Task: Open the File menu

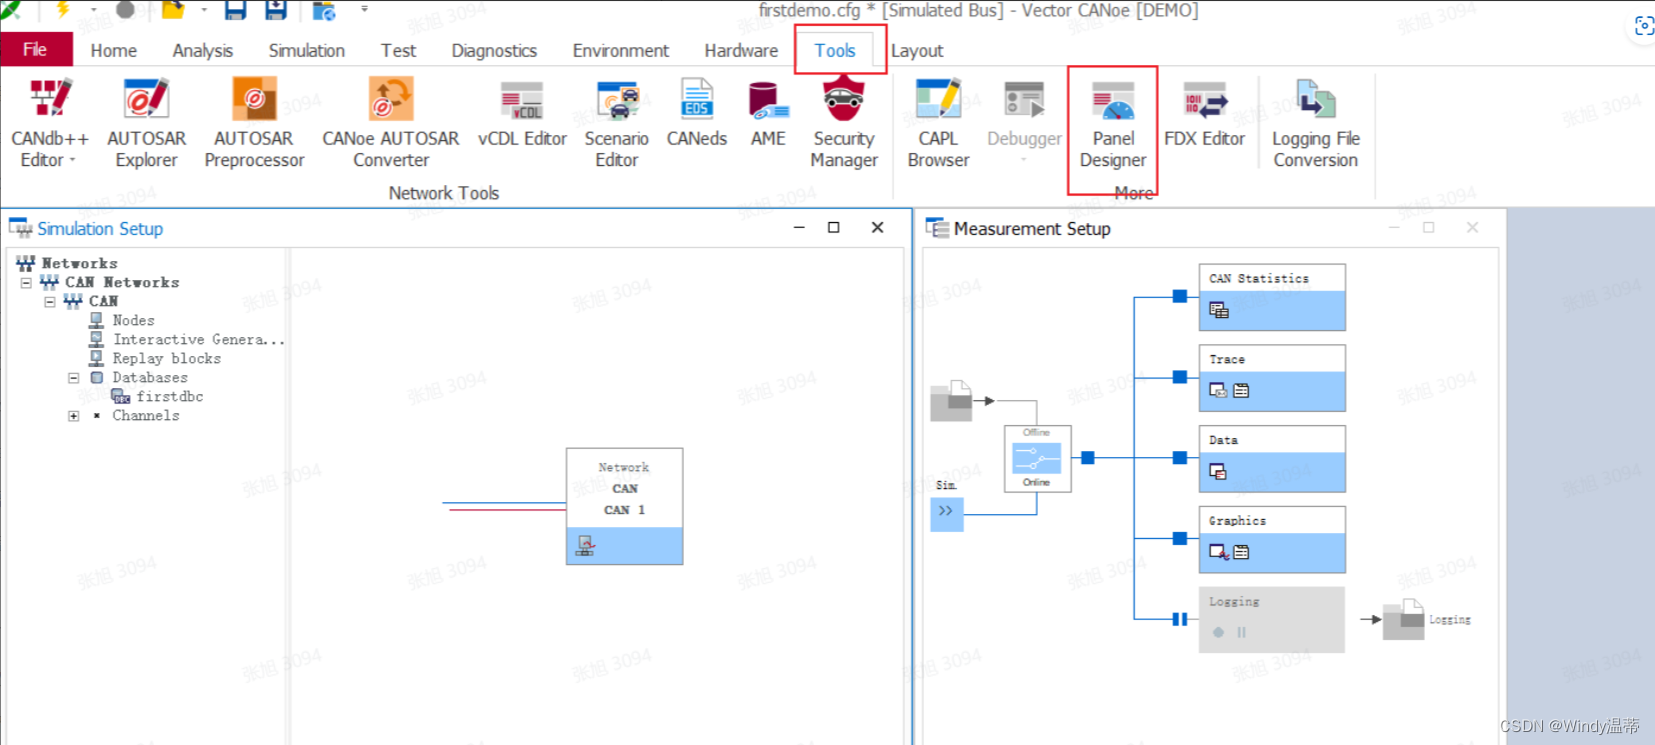Action: (x=36, y=50)
